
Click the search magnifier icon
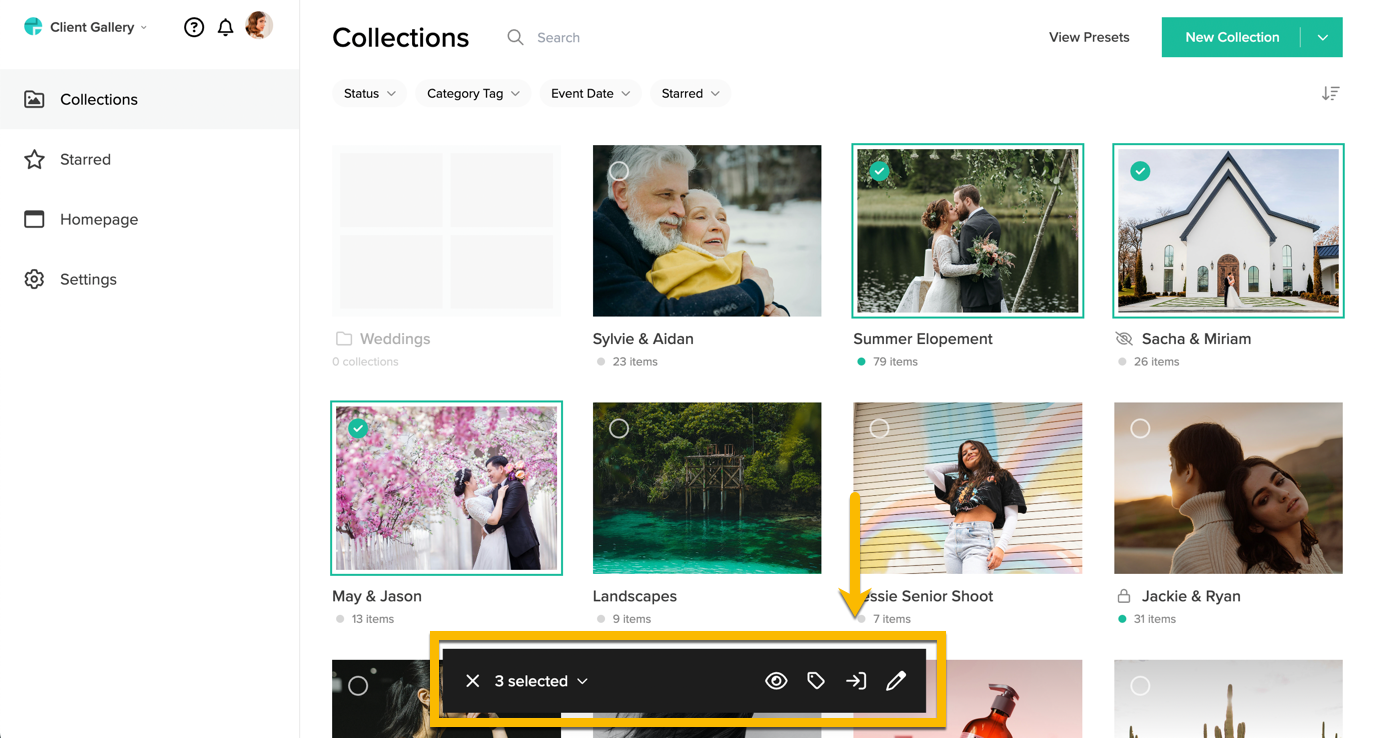pos(515,37)
